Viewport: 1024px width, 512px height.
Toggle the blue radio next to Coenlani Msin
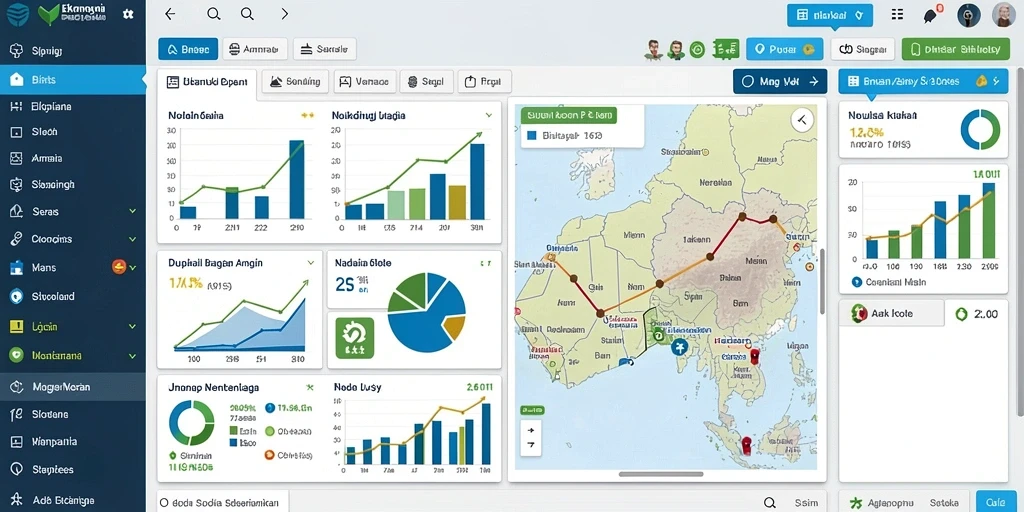click(857, 282)
